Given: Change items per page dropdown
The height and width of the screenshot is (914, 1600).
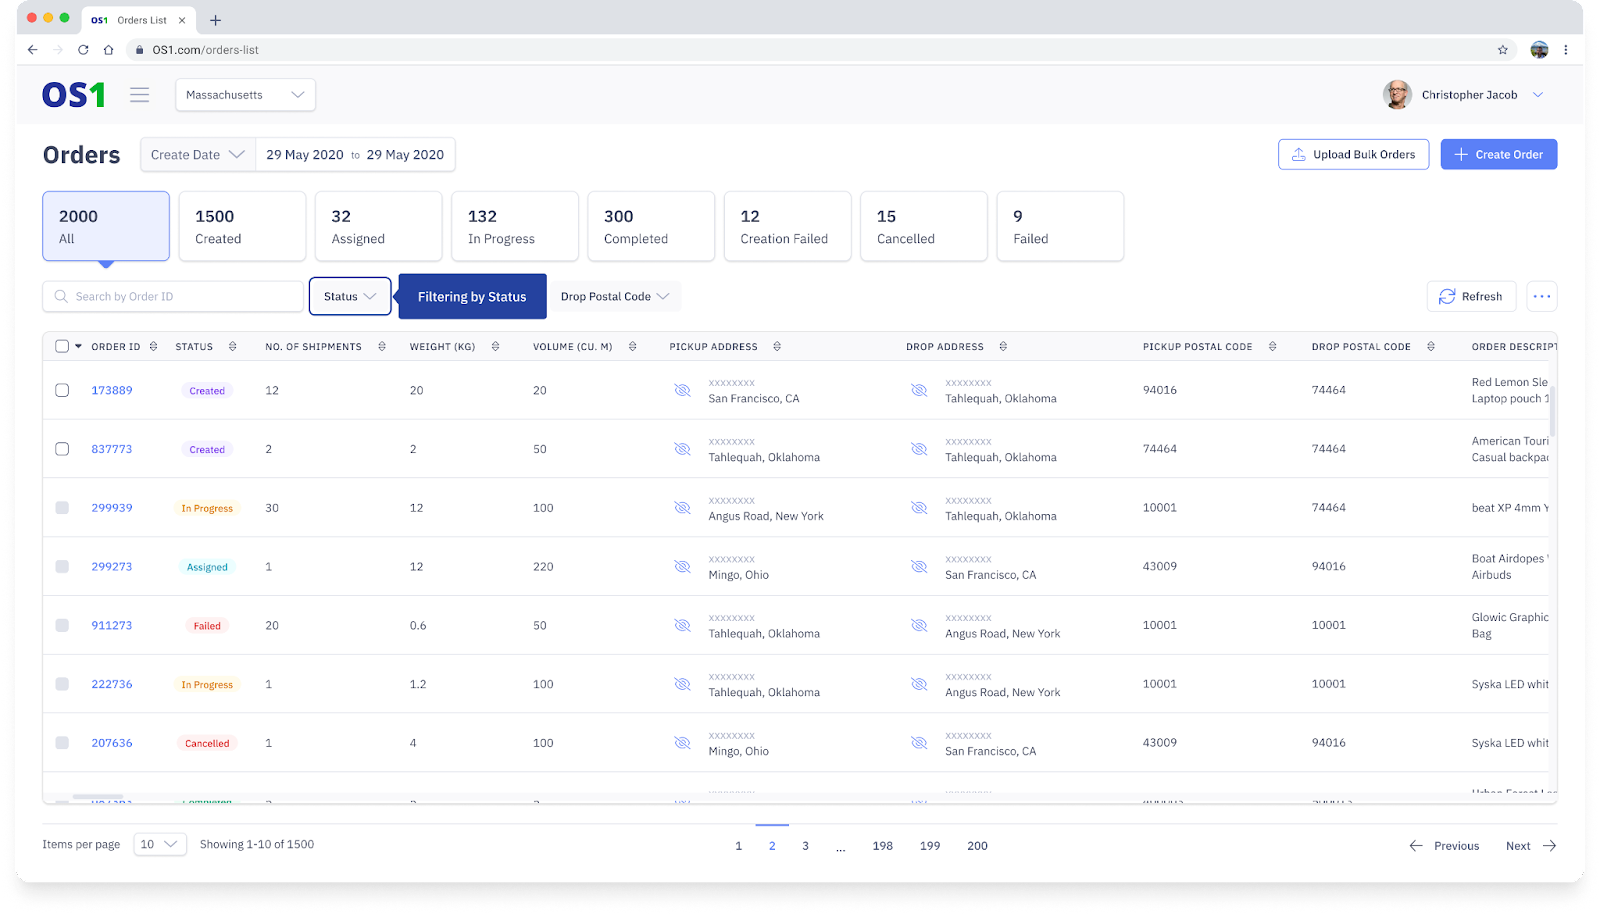Looking at the screenshot, I should (x=160, y=845).
